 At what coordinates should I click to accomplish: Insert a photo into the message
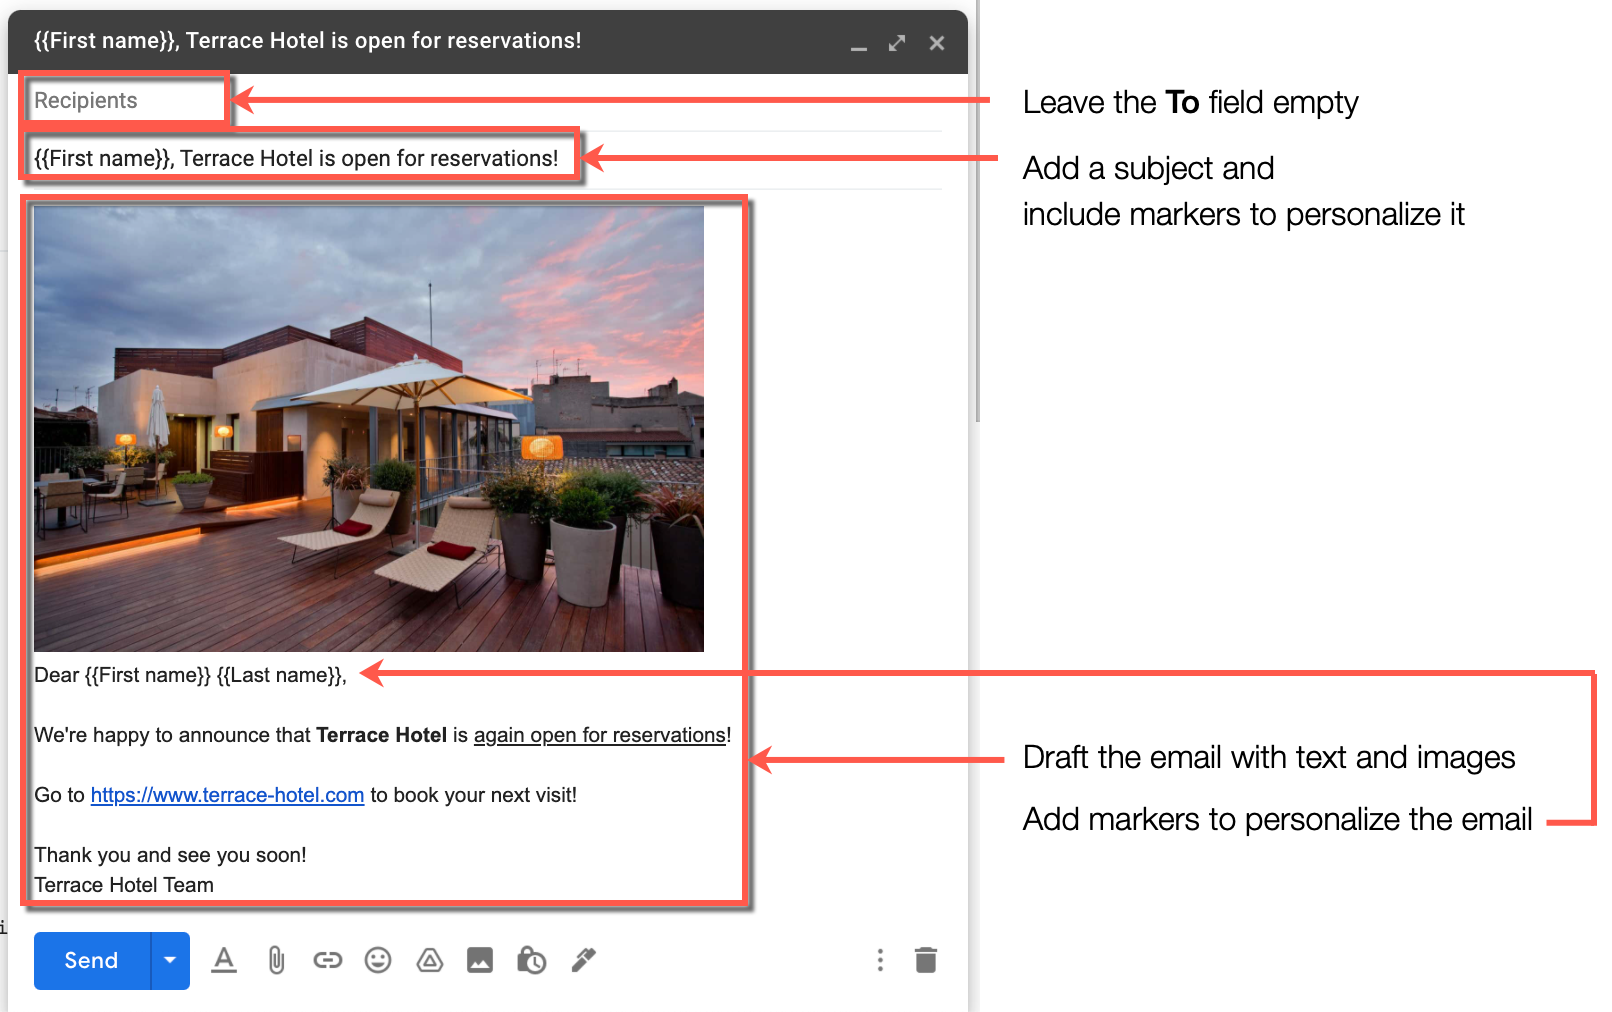(480, 960)
